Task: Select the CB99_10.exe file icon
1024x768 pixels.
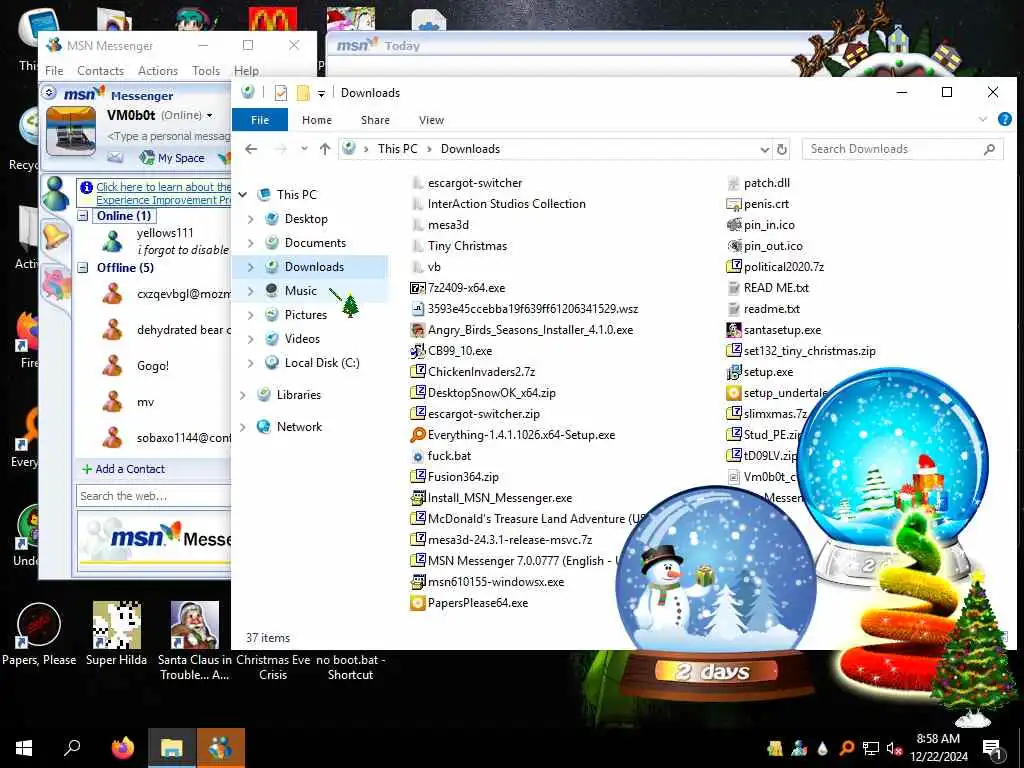Action: coord(417,351)
